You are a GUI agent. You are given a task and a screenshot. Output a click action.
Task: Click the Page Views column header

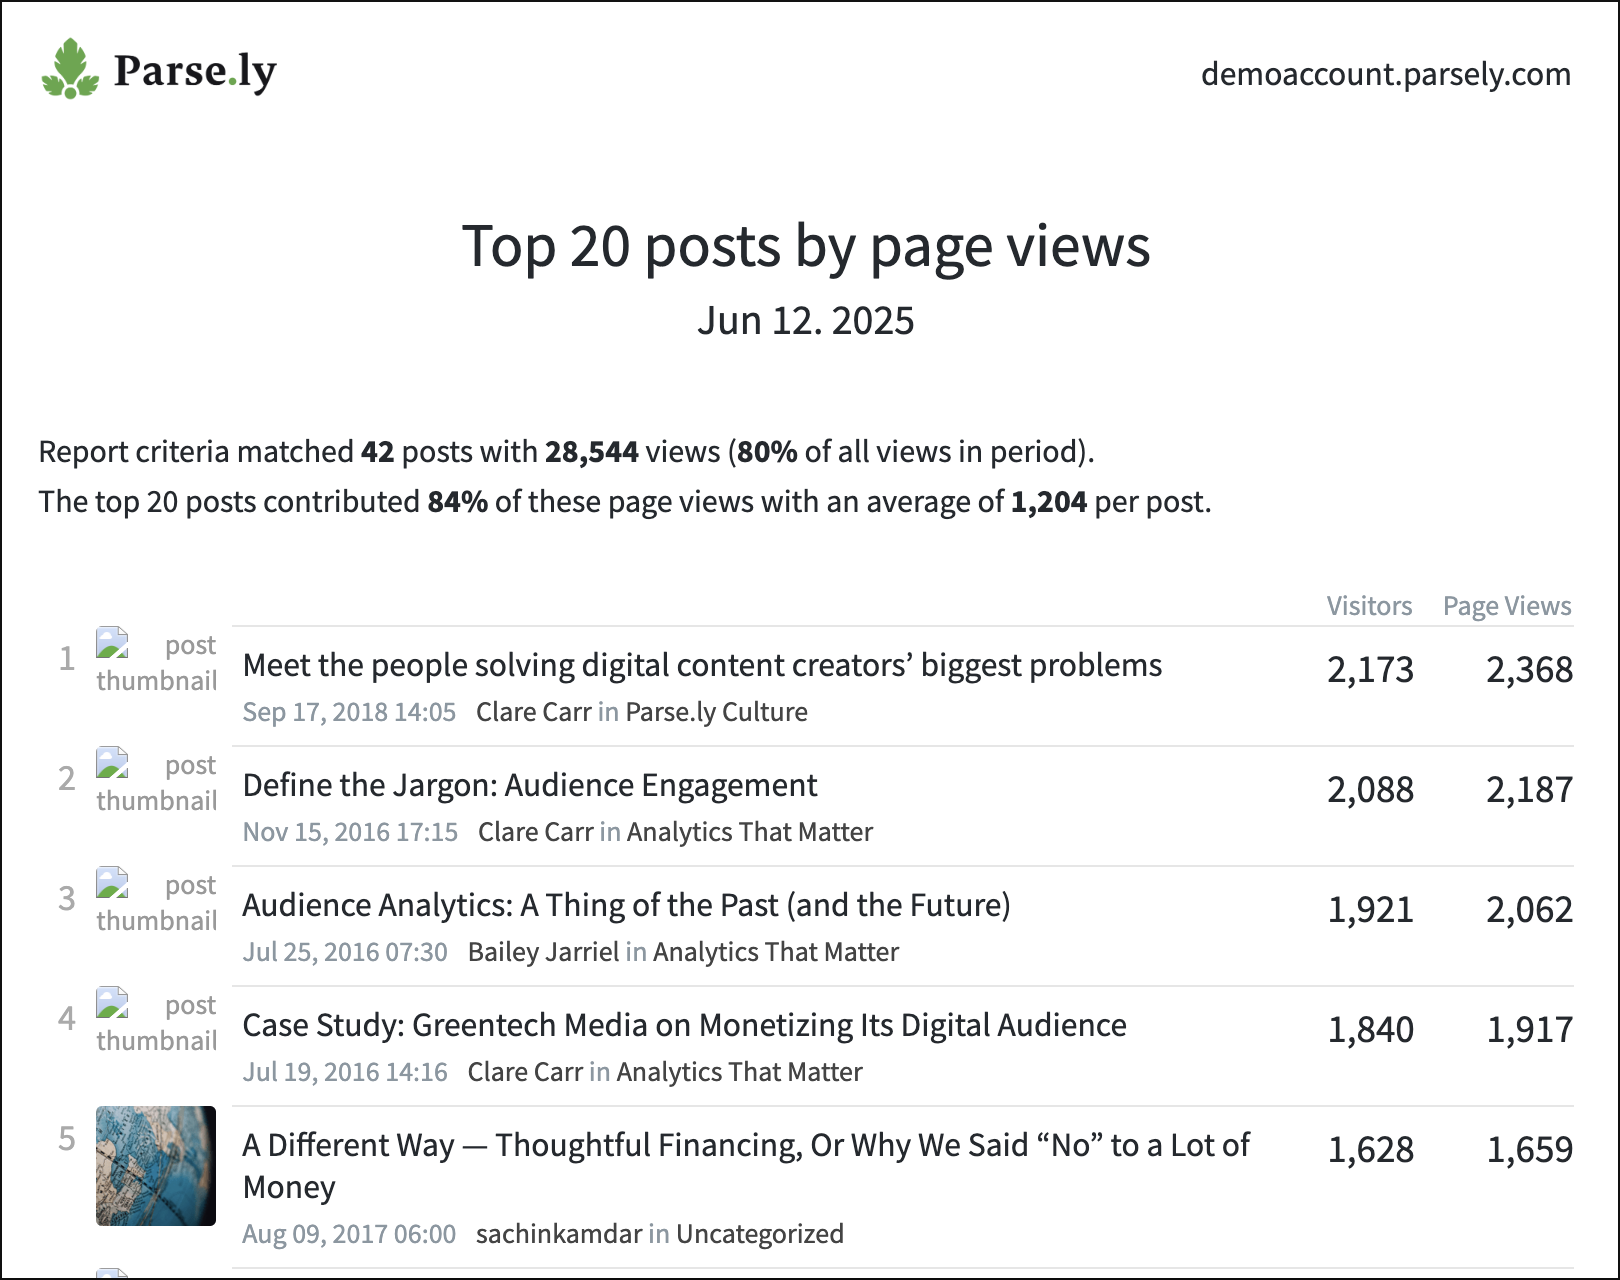tap(1507, 606)
